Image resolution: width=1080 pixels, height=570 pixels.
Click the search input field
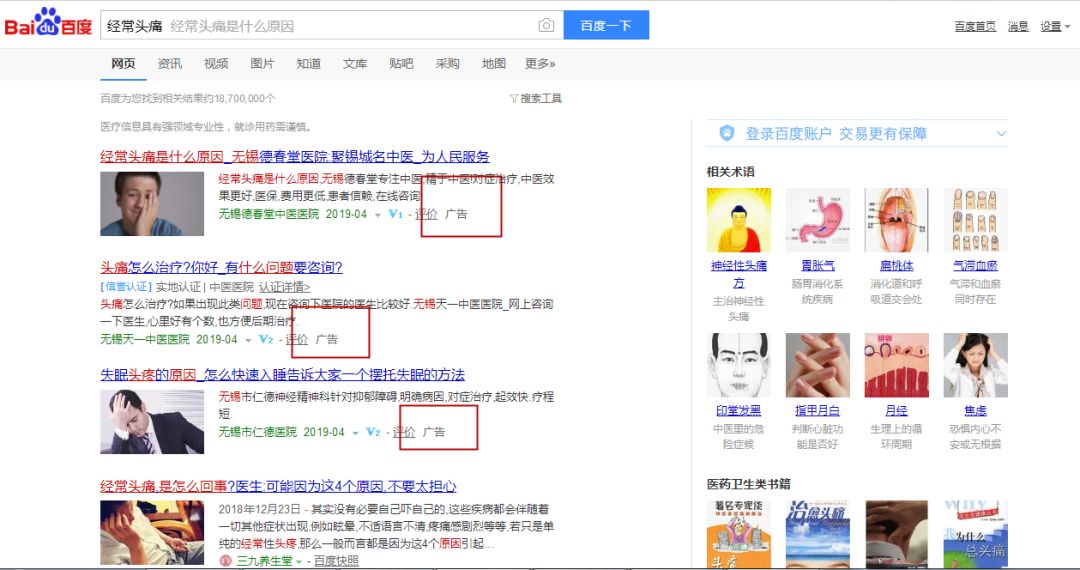click(x=332, y=25)
